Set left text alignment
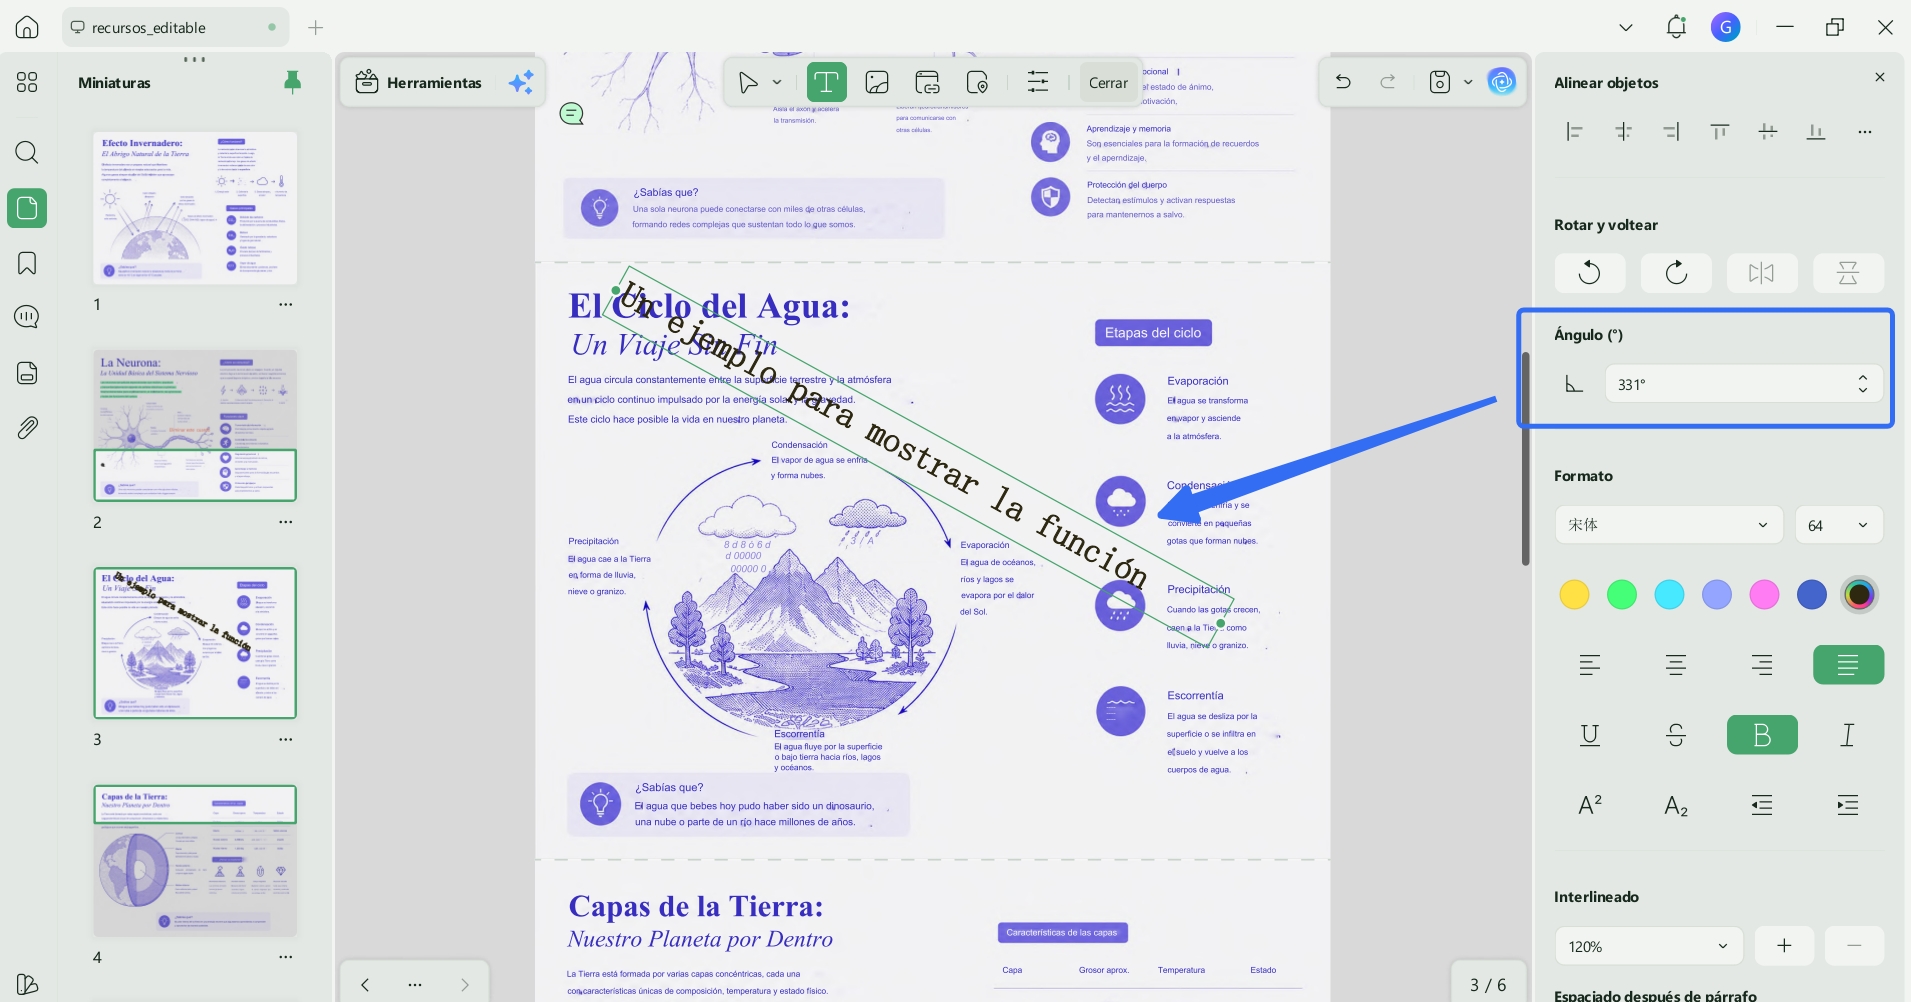The image size is (1911, 1002). pos(1590,665)
